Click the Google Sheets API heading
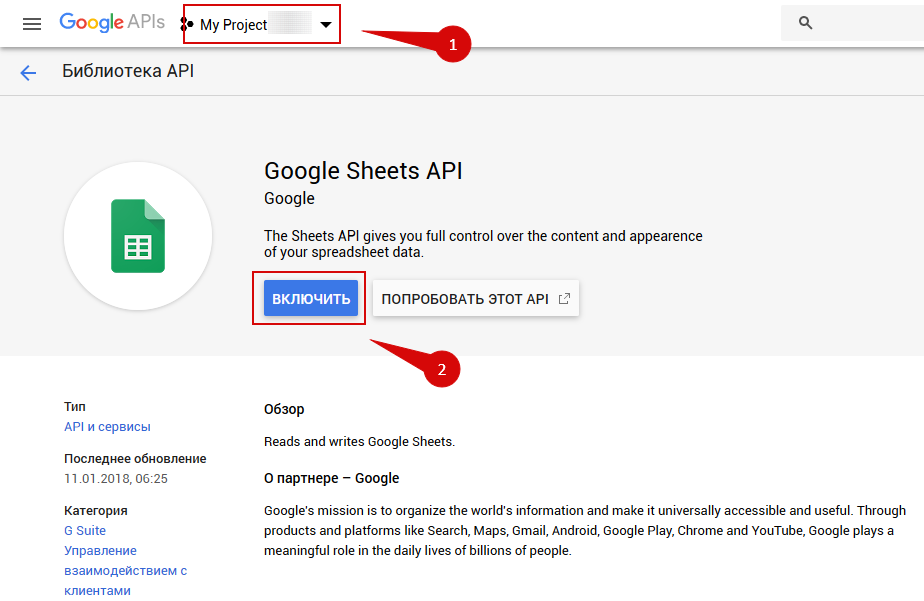Image resolution: width=924 pixels, height=601 pixels. tap(363, 171)
